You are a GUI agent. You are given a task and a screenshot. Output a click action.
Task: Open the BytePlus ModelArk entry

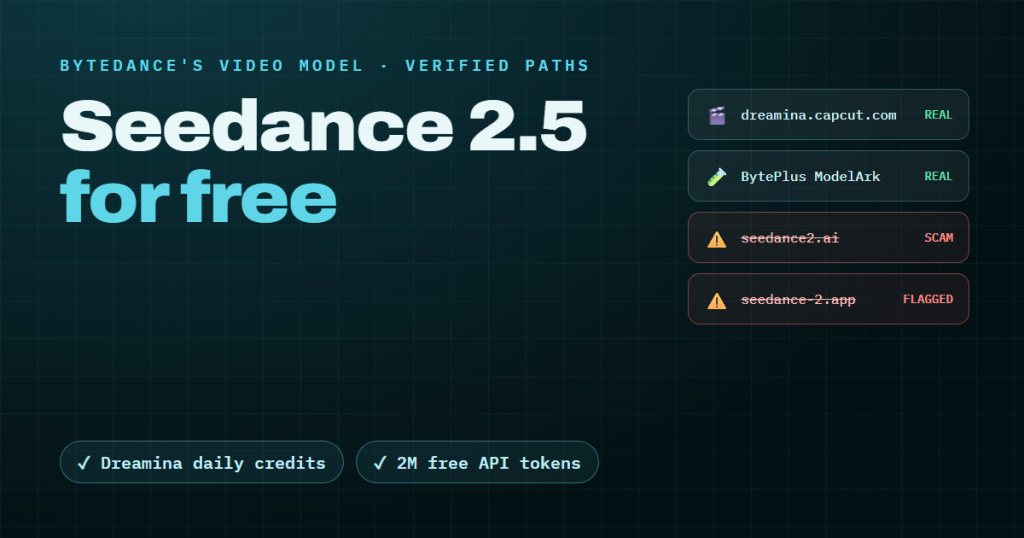click(828, 176)
